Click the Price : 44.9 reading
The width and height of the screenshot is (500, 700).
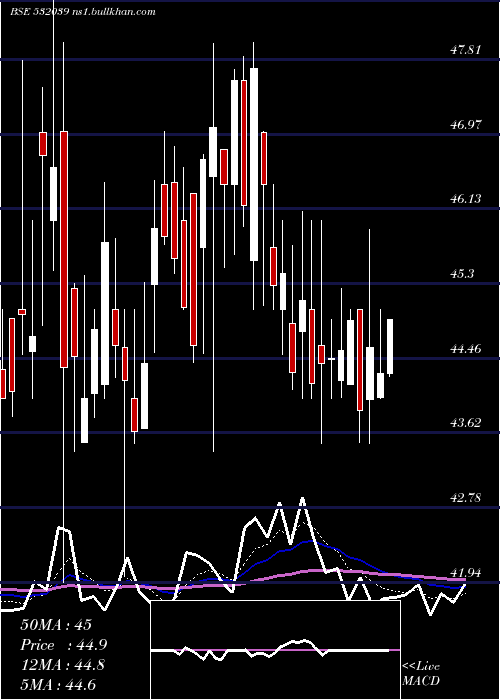[x=64, y=645]
